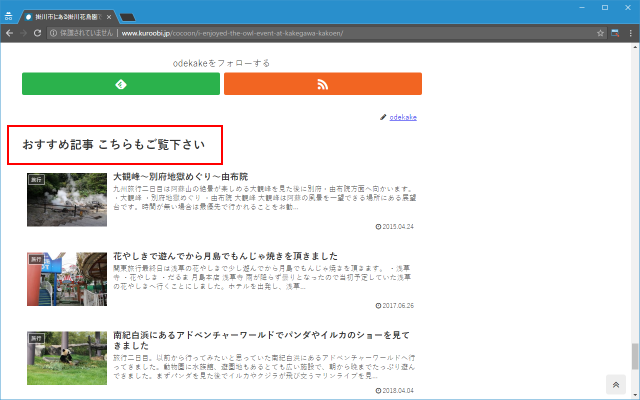Click the browser forward arrow
The height and width of the screenshot is (400, 640).
pos(23,33)
